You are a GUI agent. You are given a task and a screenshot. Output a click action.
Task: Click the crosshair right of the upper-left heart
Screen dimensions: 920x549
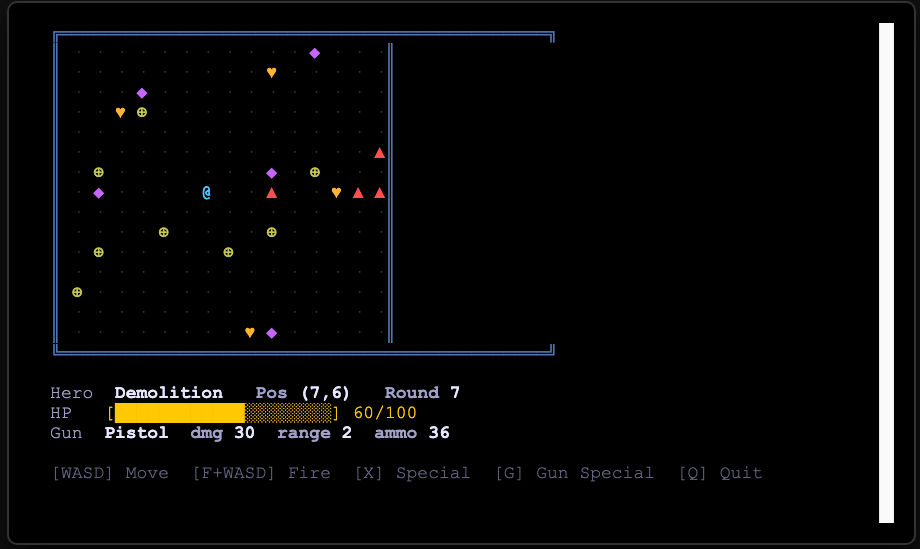[x=142, y=112]
